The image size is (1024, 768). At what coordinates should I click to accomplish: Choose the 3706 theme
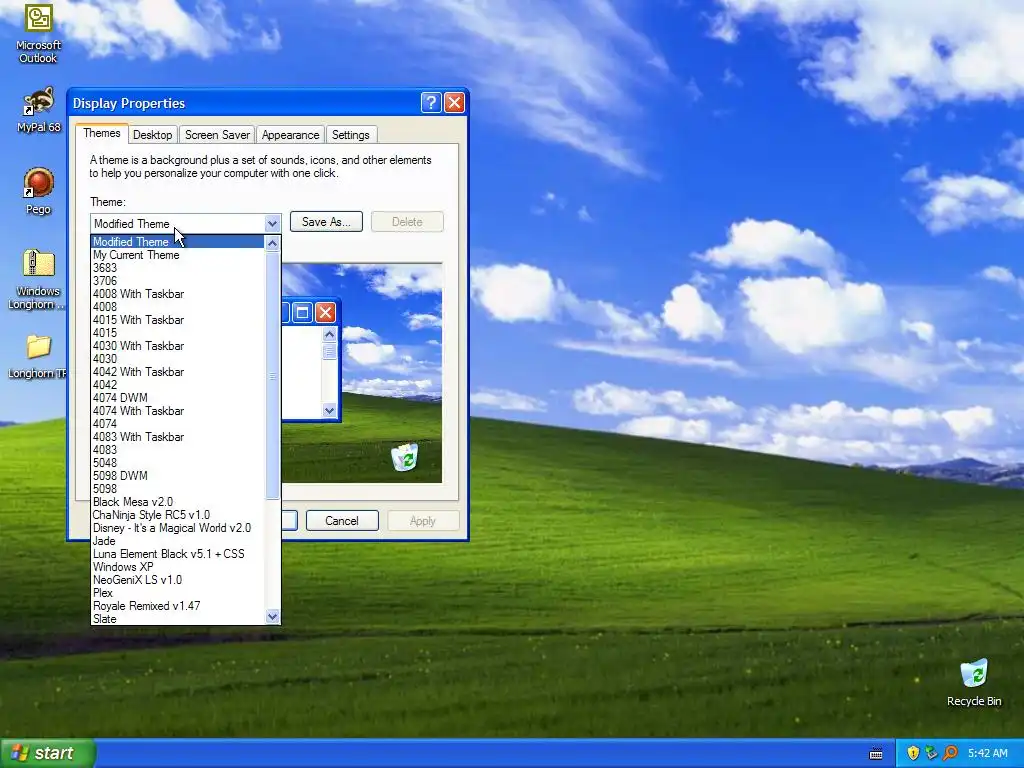[178, 281]
